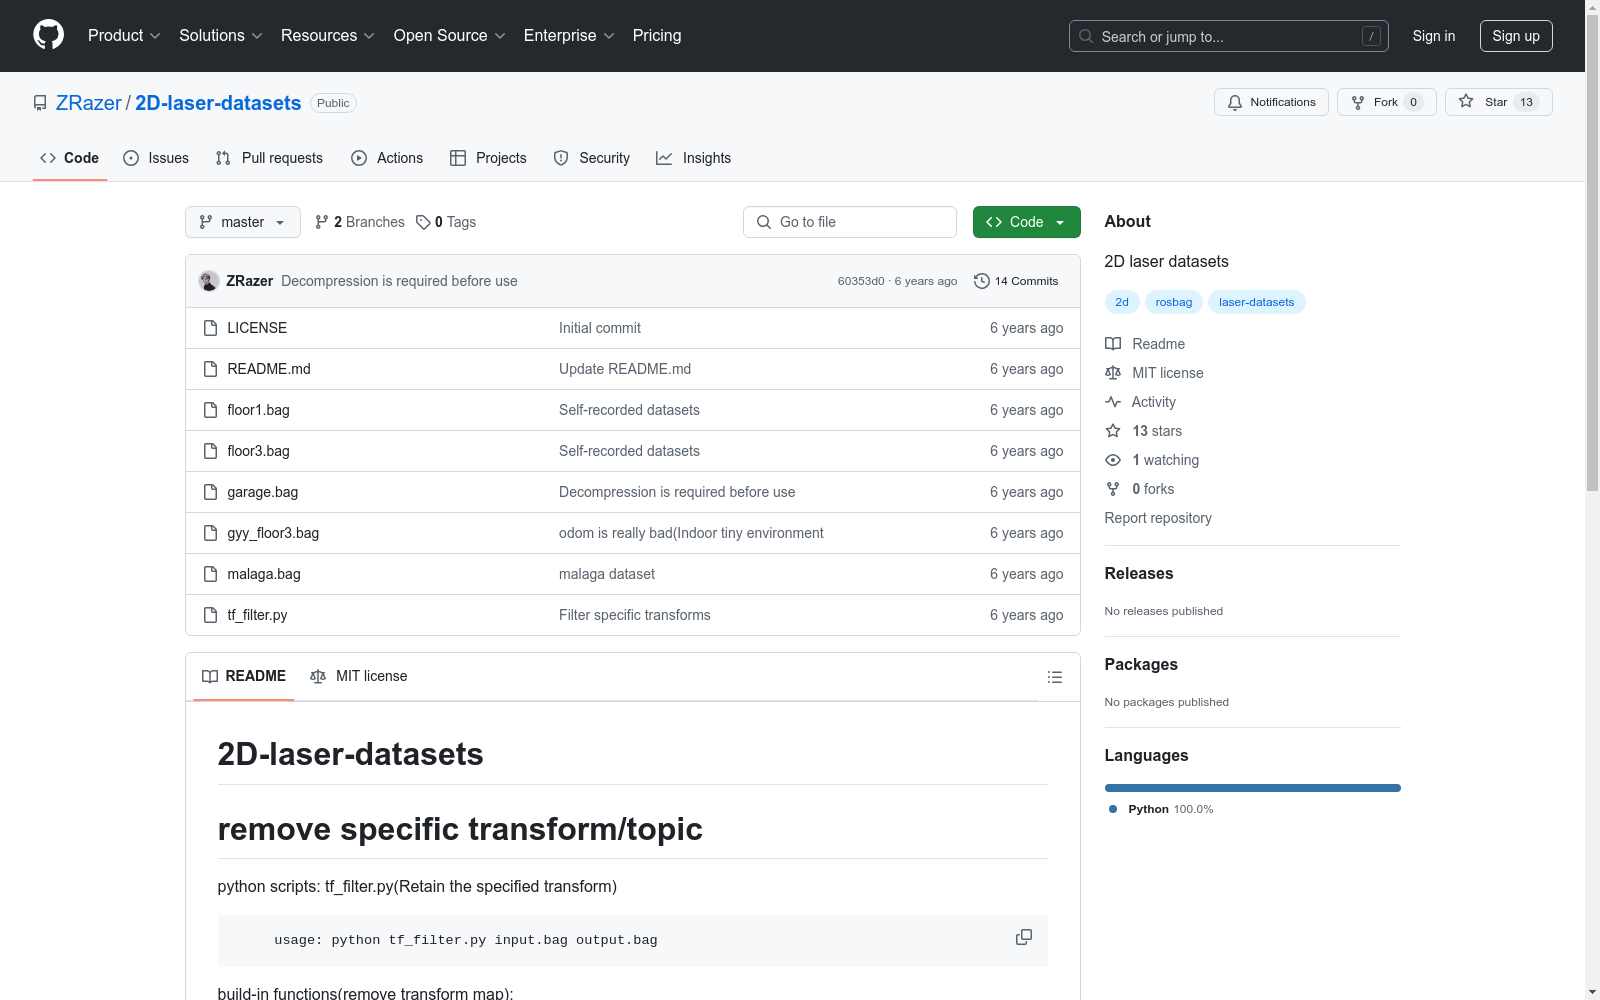
Task: Click the file icon next to garage.bag
Action: [x=210, y=492]
